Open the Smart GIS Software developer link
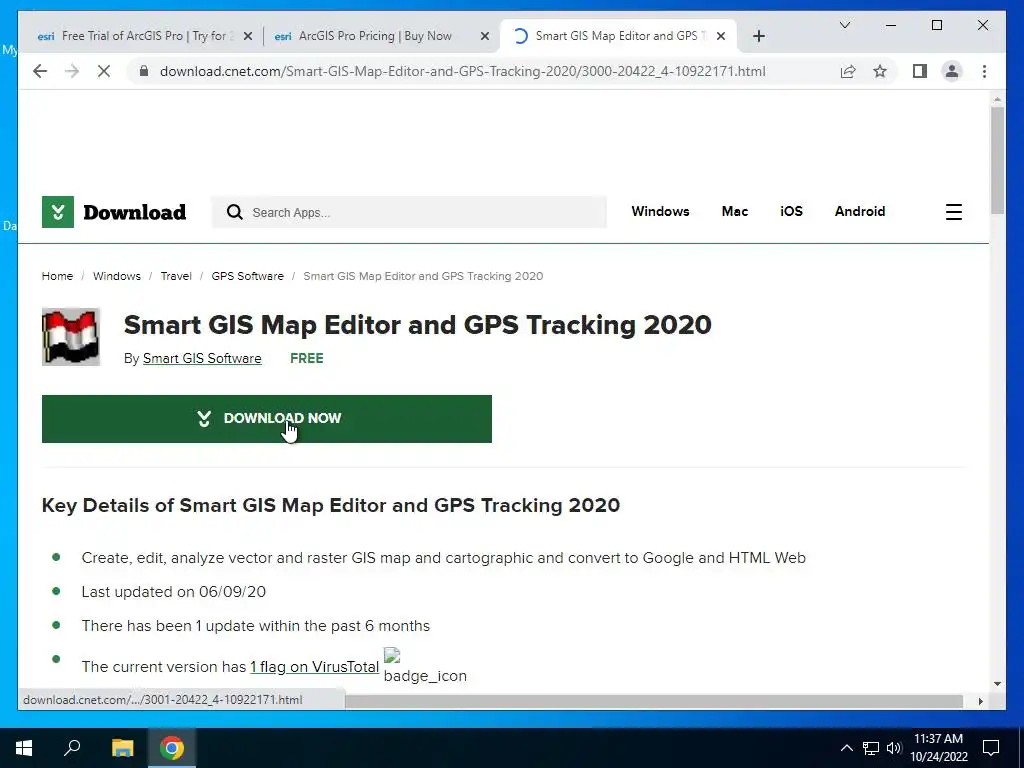This screenshot has height=768, width=1024. 202,358
